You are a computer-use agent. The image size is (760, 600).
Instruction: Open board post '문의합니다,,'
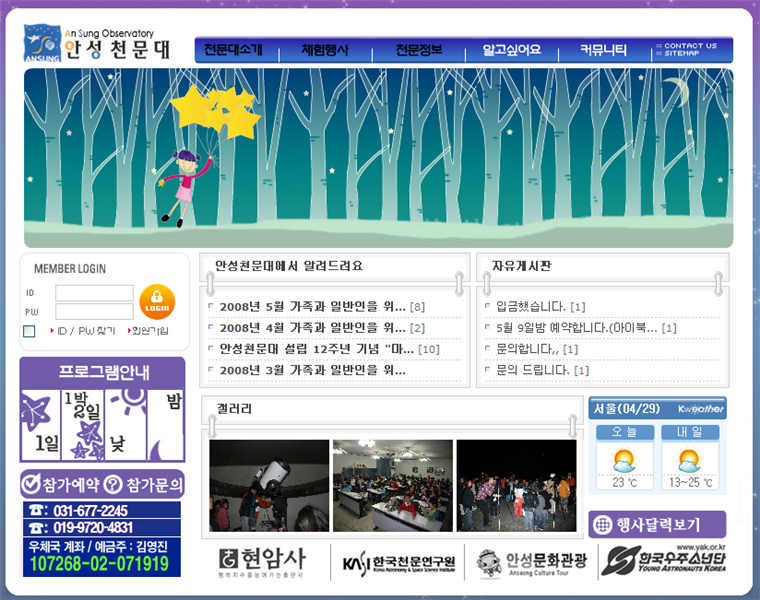pos(527,349)
